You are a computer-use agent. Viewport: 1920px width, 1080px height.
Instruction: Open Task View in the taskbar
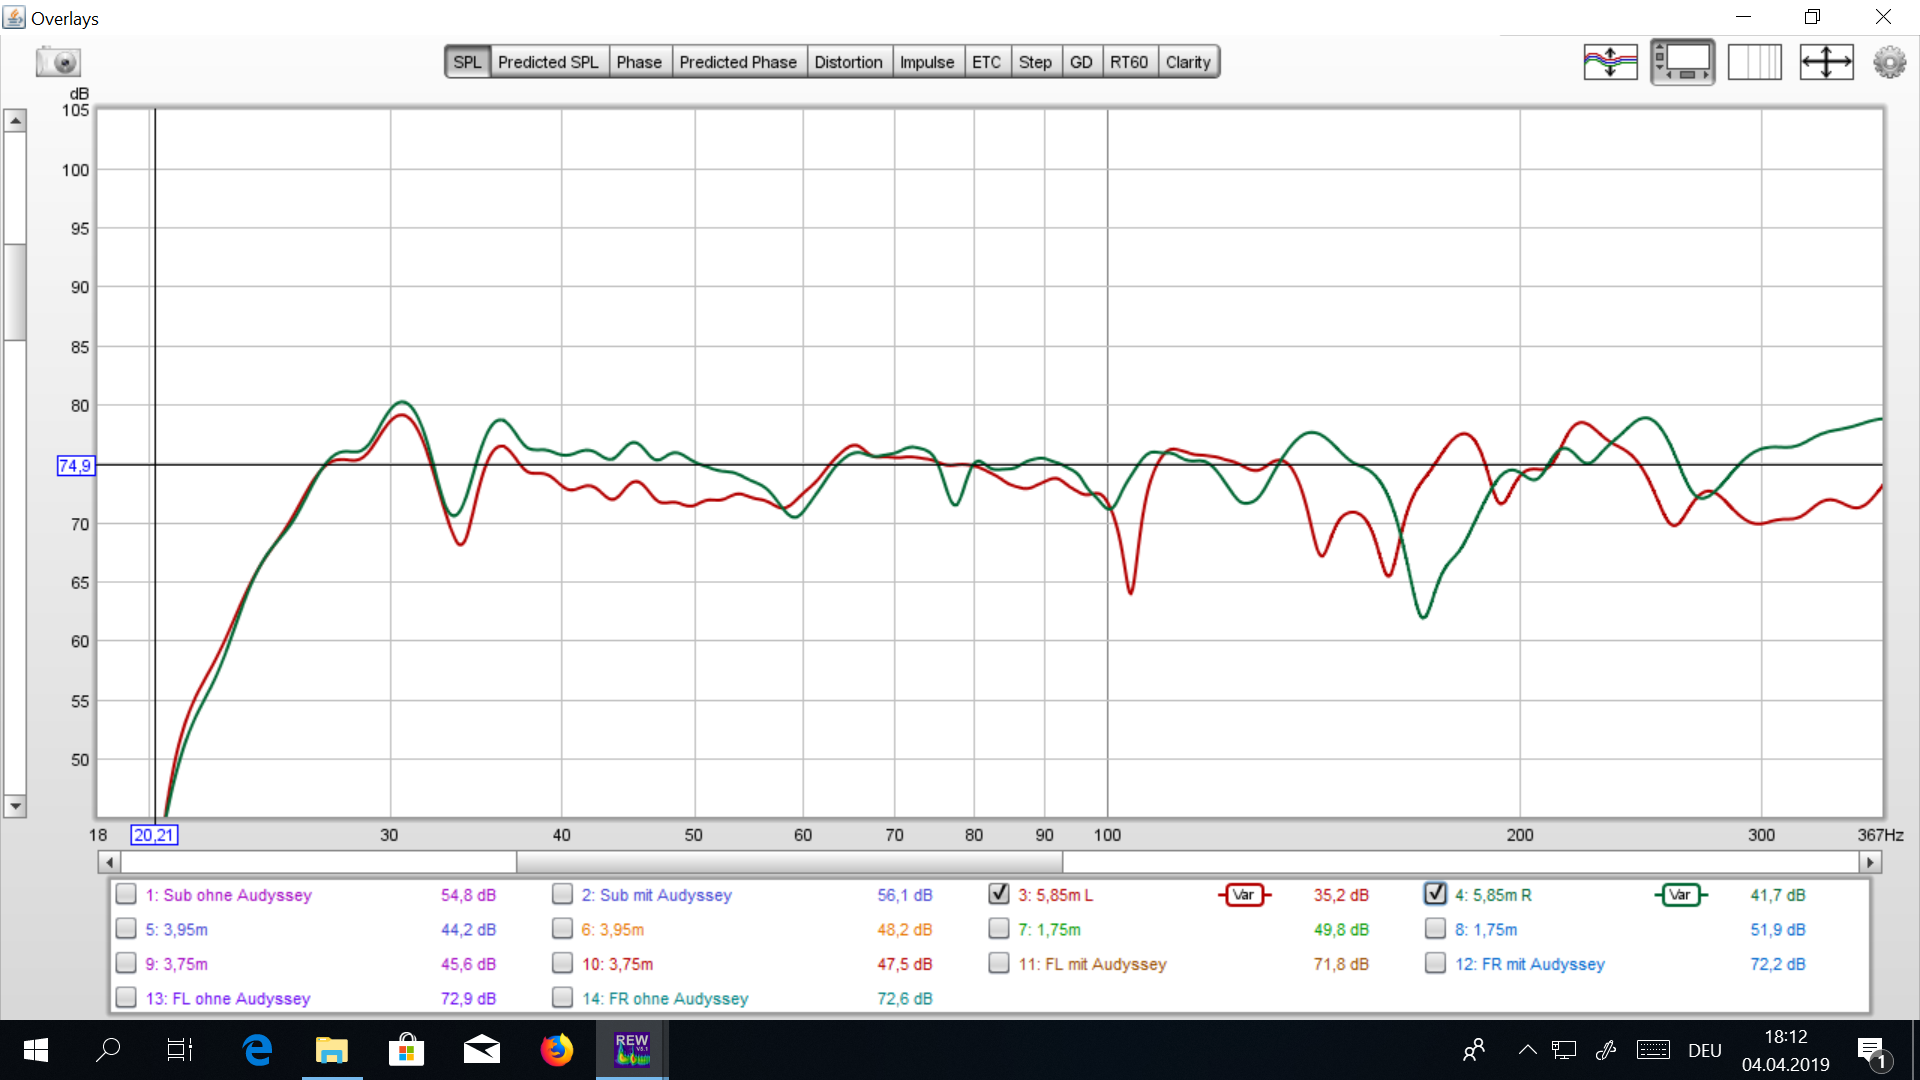[x=180, y=1050]
